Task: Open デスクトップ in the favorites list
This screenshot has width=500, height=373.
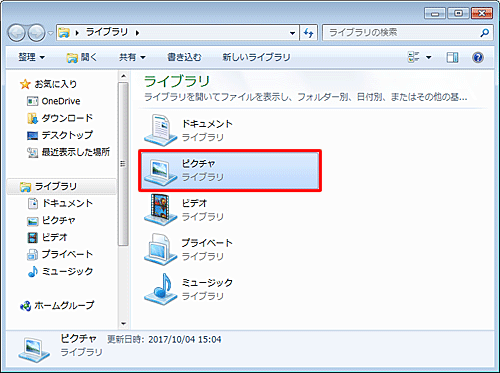Action: point(67,135)
